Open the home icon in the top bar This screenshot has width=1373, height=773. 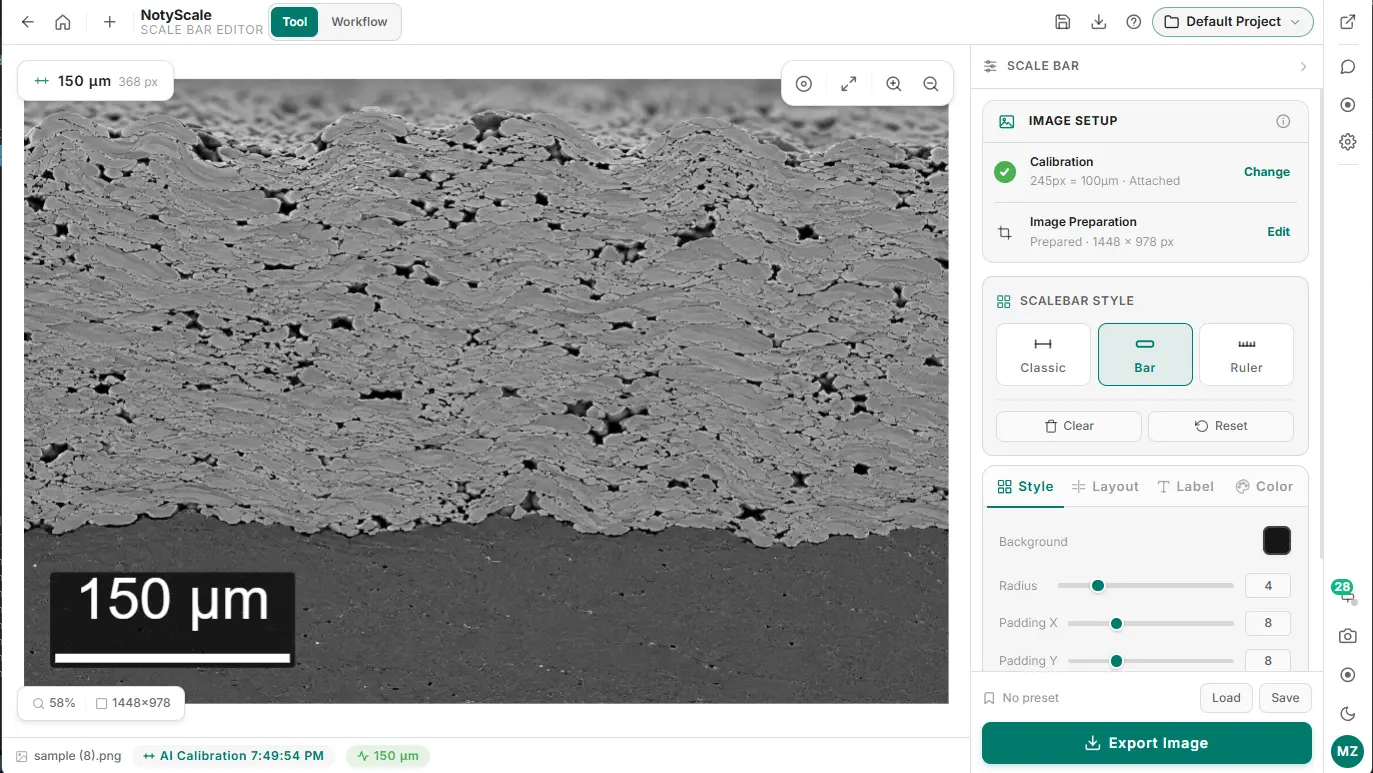click(63, 22)
